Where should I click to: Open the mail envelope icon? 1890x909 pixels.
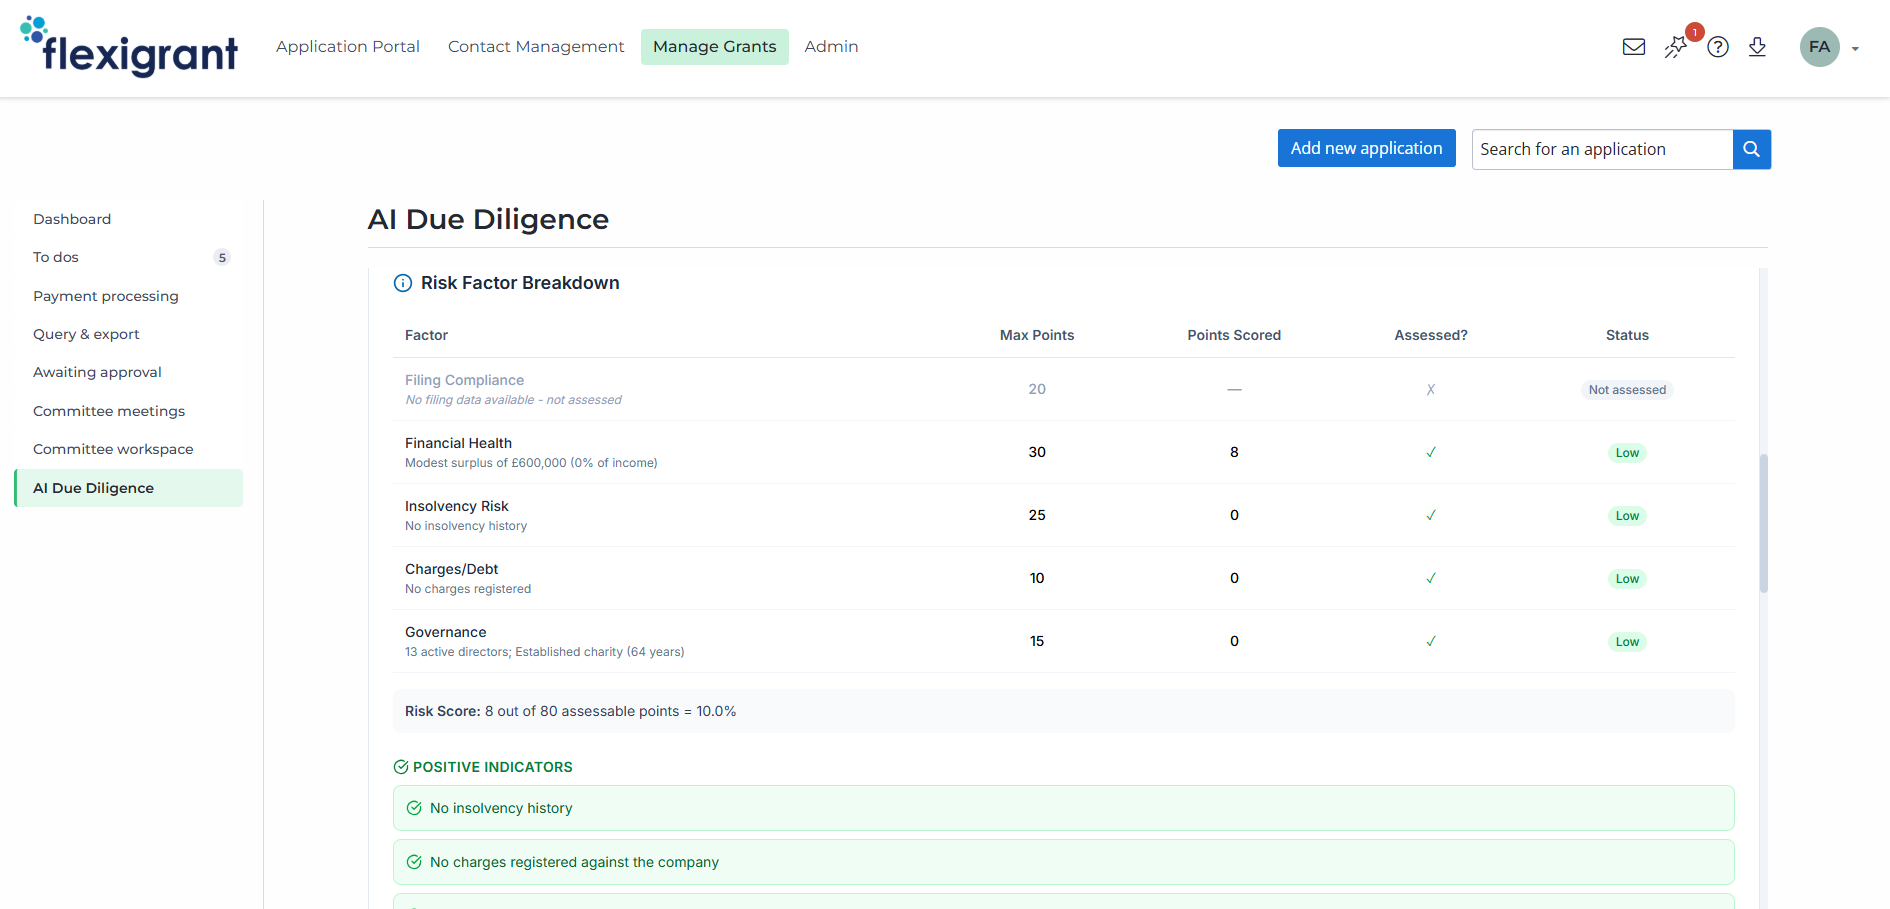1634,47
